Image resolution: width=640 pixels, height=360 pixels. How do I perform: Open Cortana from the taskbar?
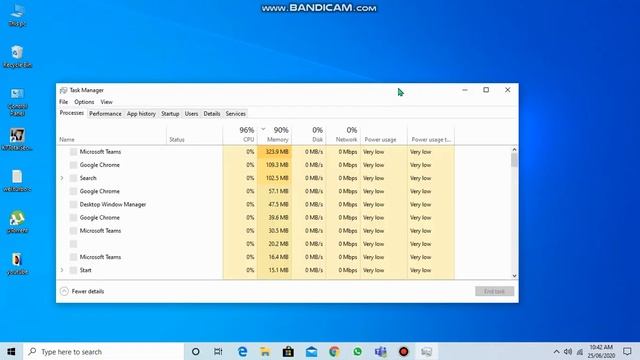click(x=196, y=351)
